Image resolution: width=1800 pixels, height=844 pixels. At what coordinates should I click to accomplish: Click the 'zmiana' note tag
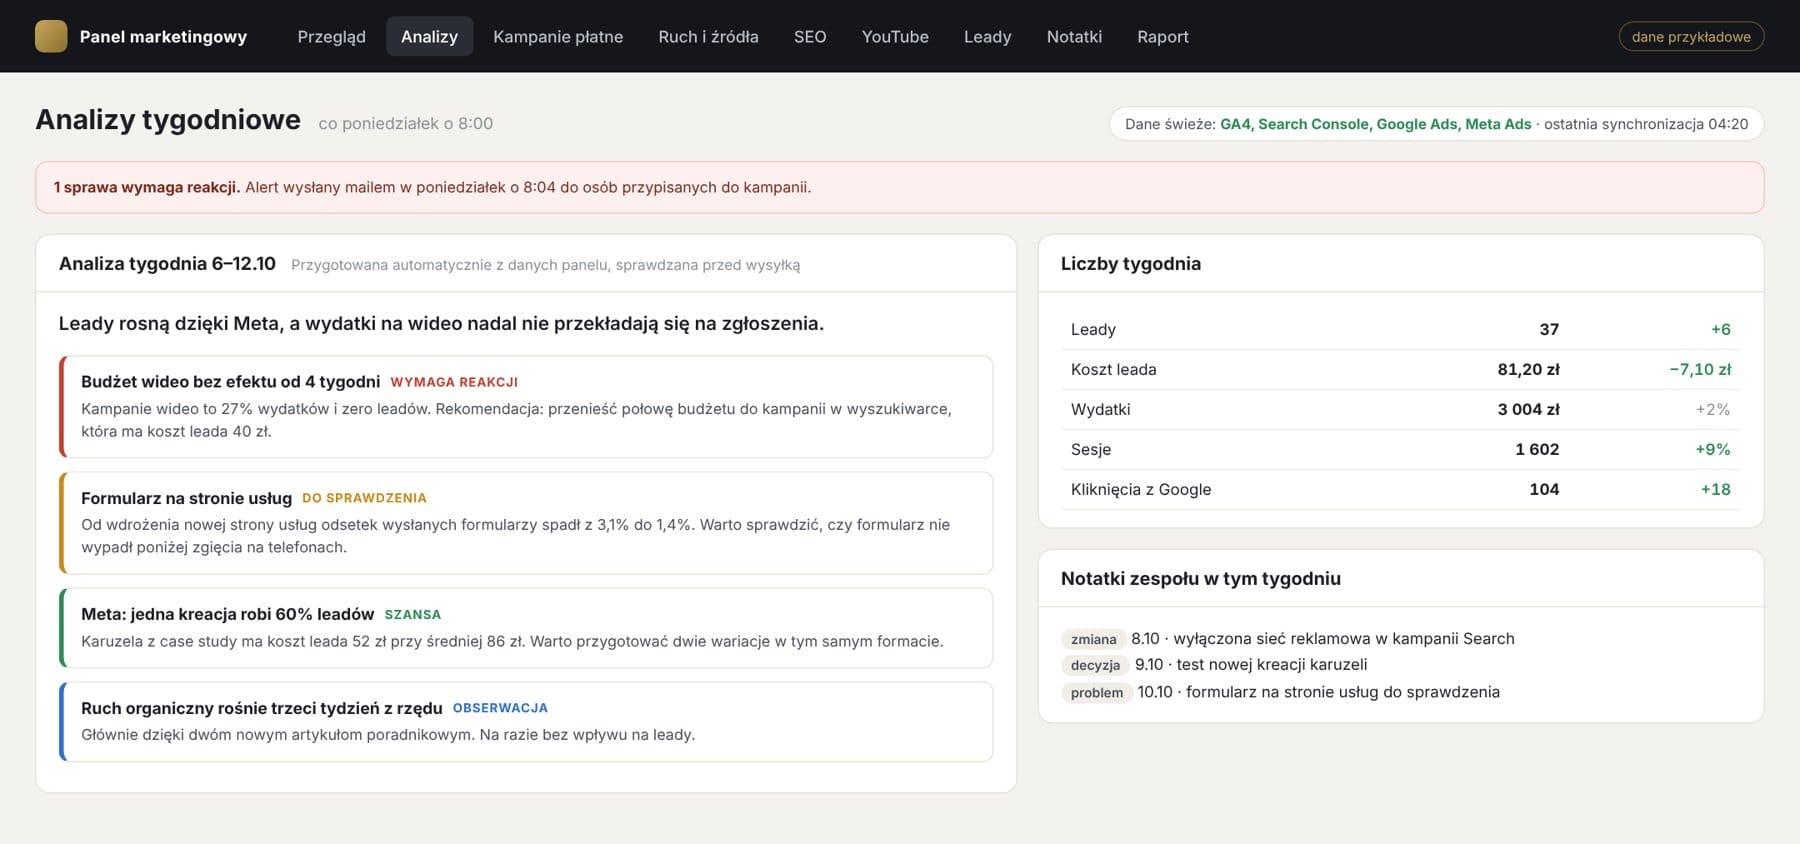tap(1094, 639)
